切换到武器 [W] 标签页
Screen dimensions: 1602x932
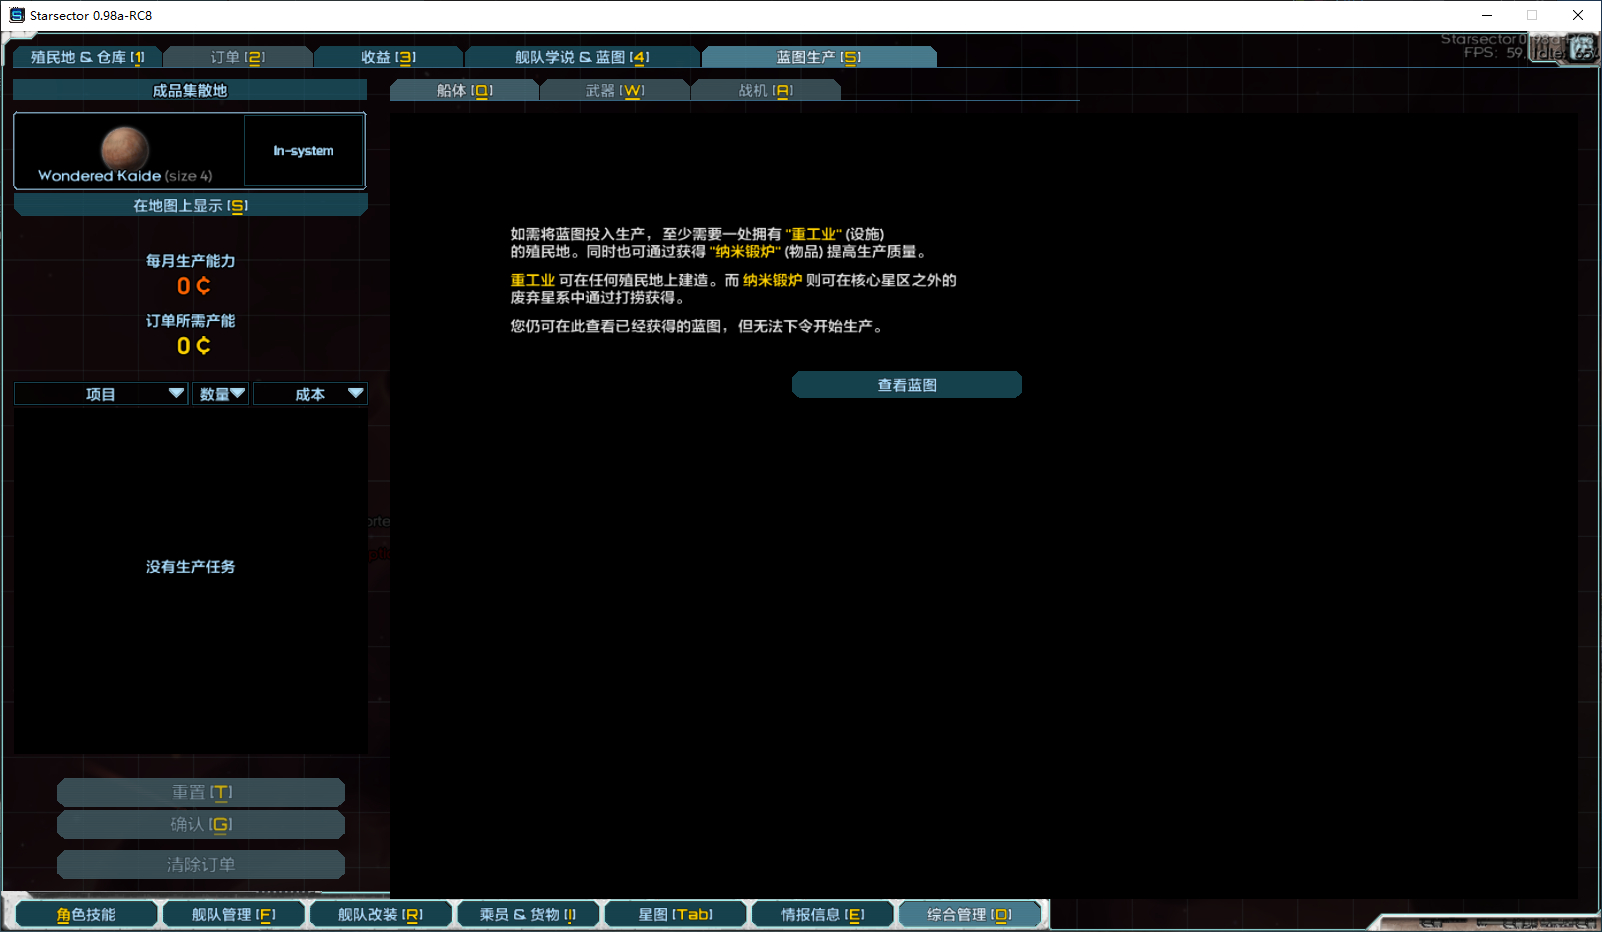(x=614, y=89)
